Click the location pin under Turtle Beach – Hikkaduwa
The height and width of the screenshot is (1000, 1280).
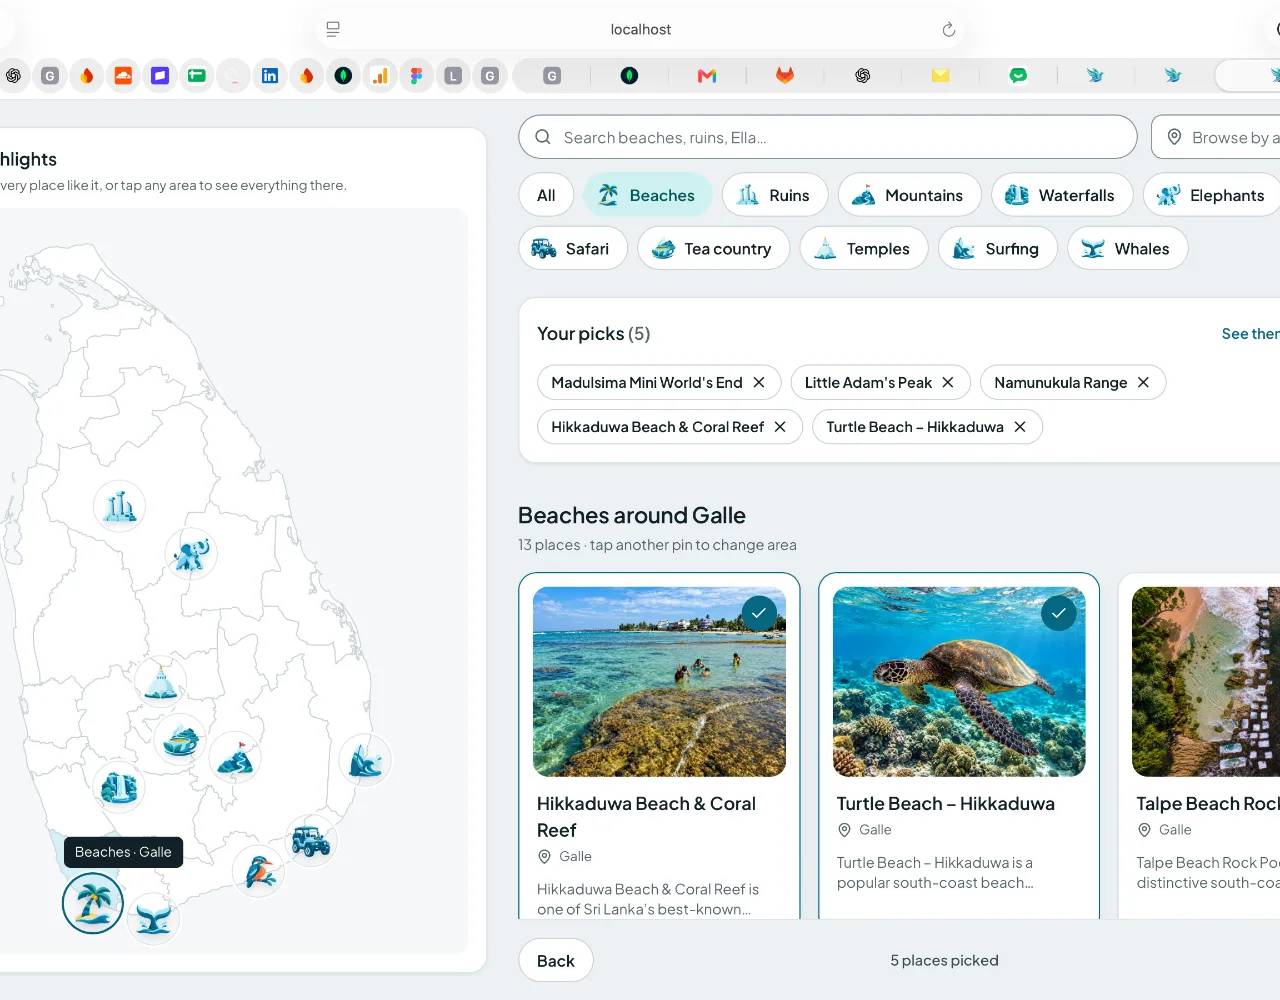coord(844,830)
